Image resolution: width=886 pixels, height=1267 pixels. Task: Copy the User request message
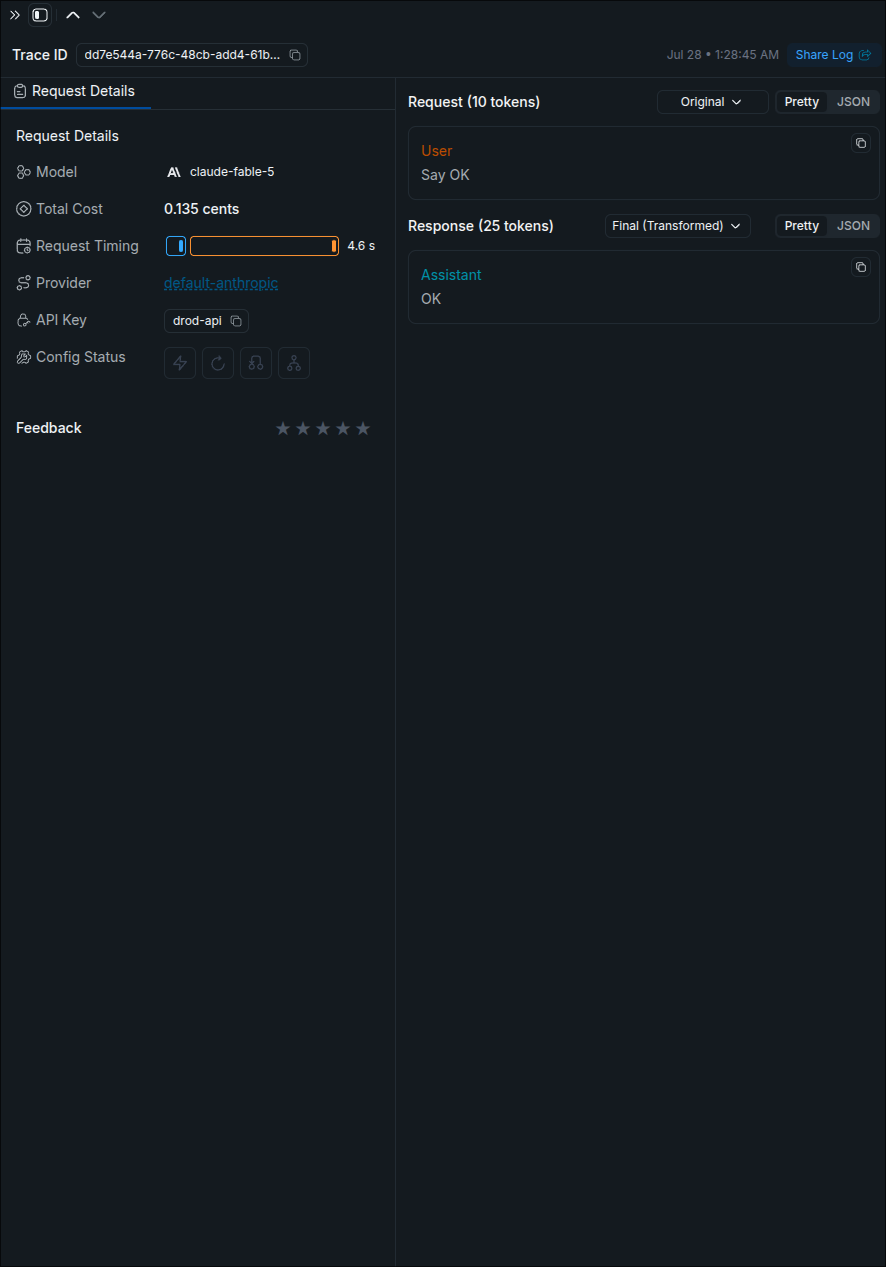[861, 143]
